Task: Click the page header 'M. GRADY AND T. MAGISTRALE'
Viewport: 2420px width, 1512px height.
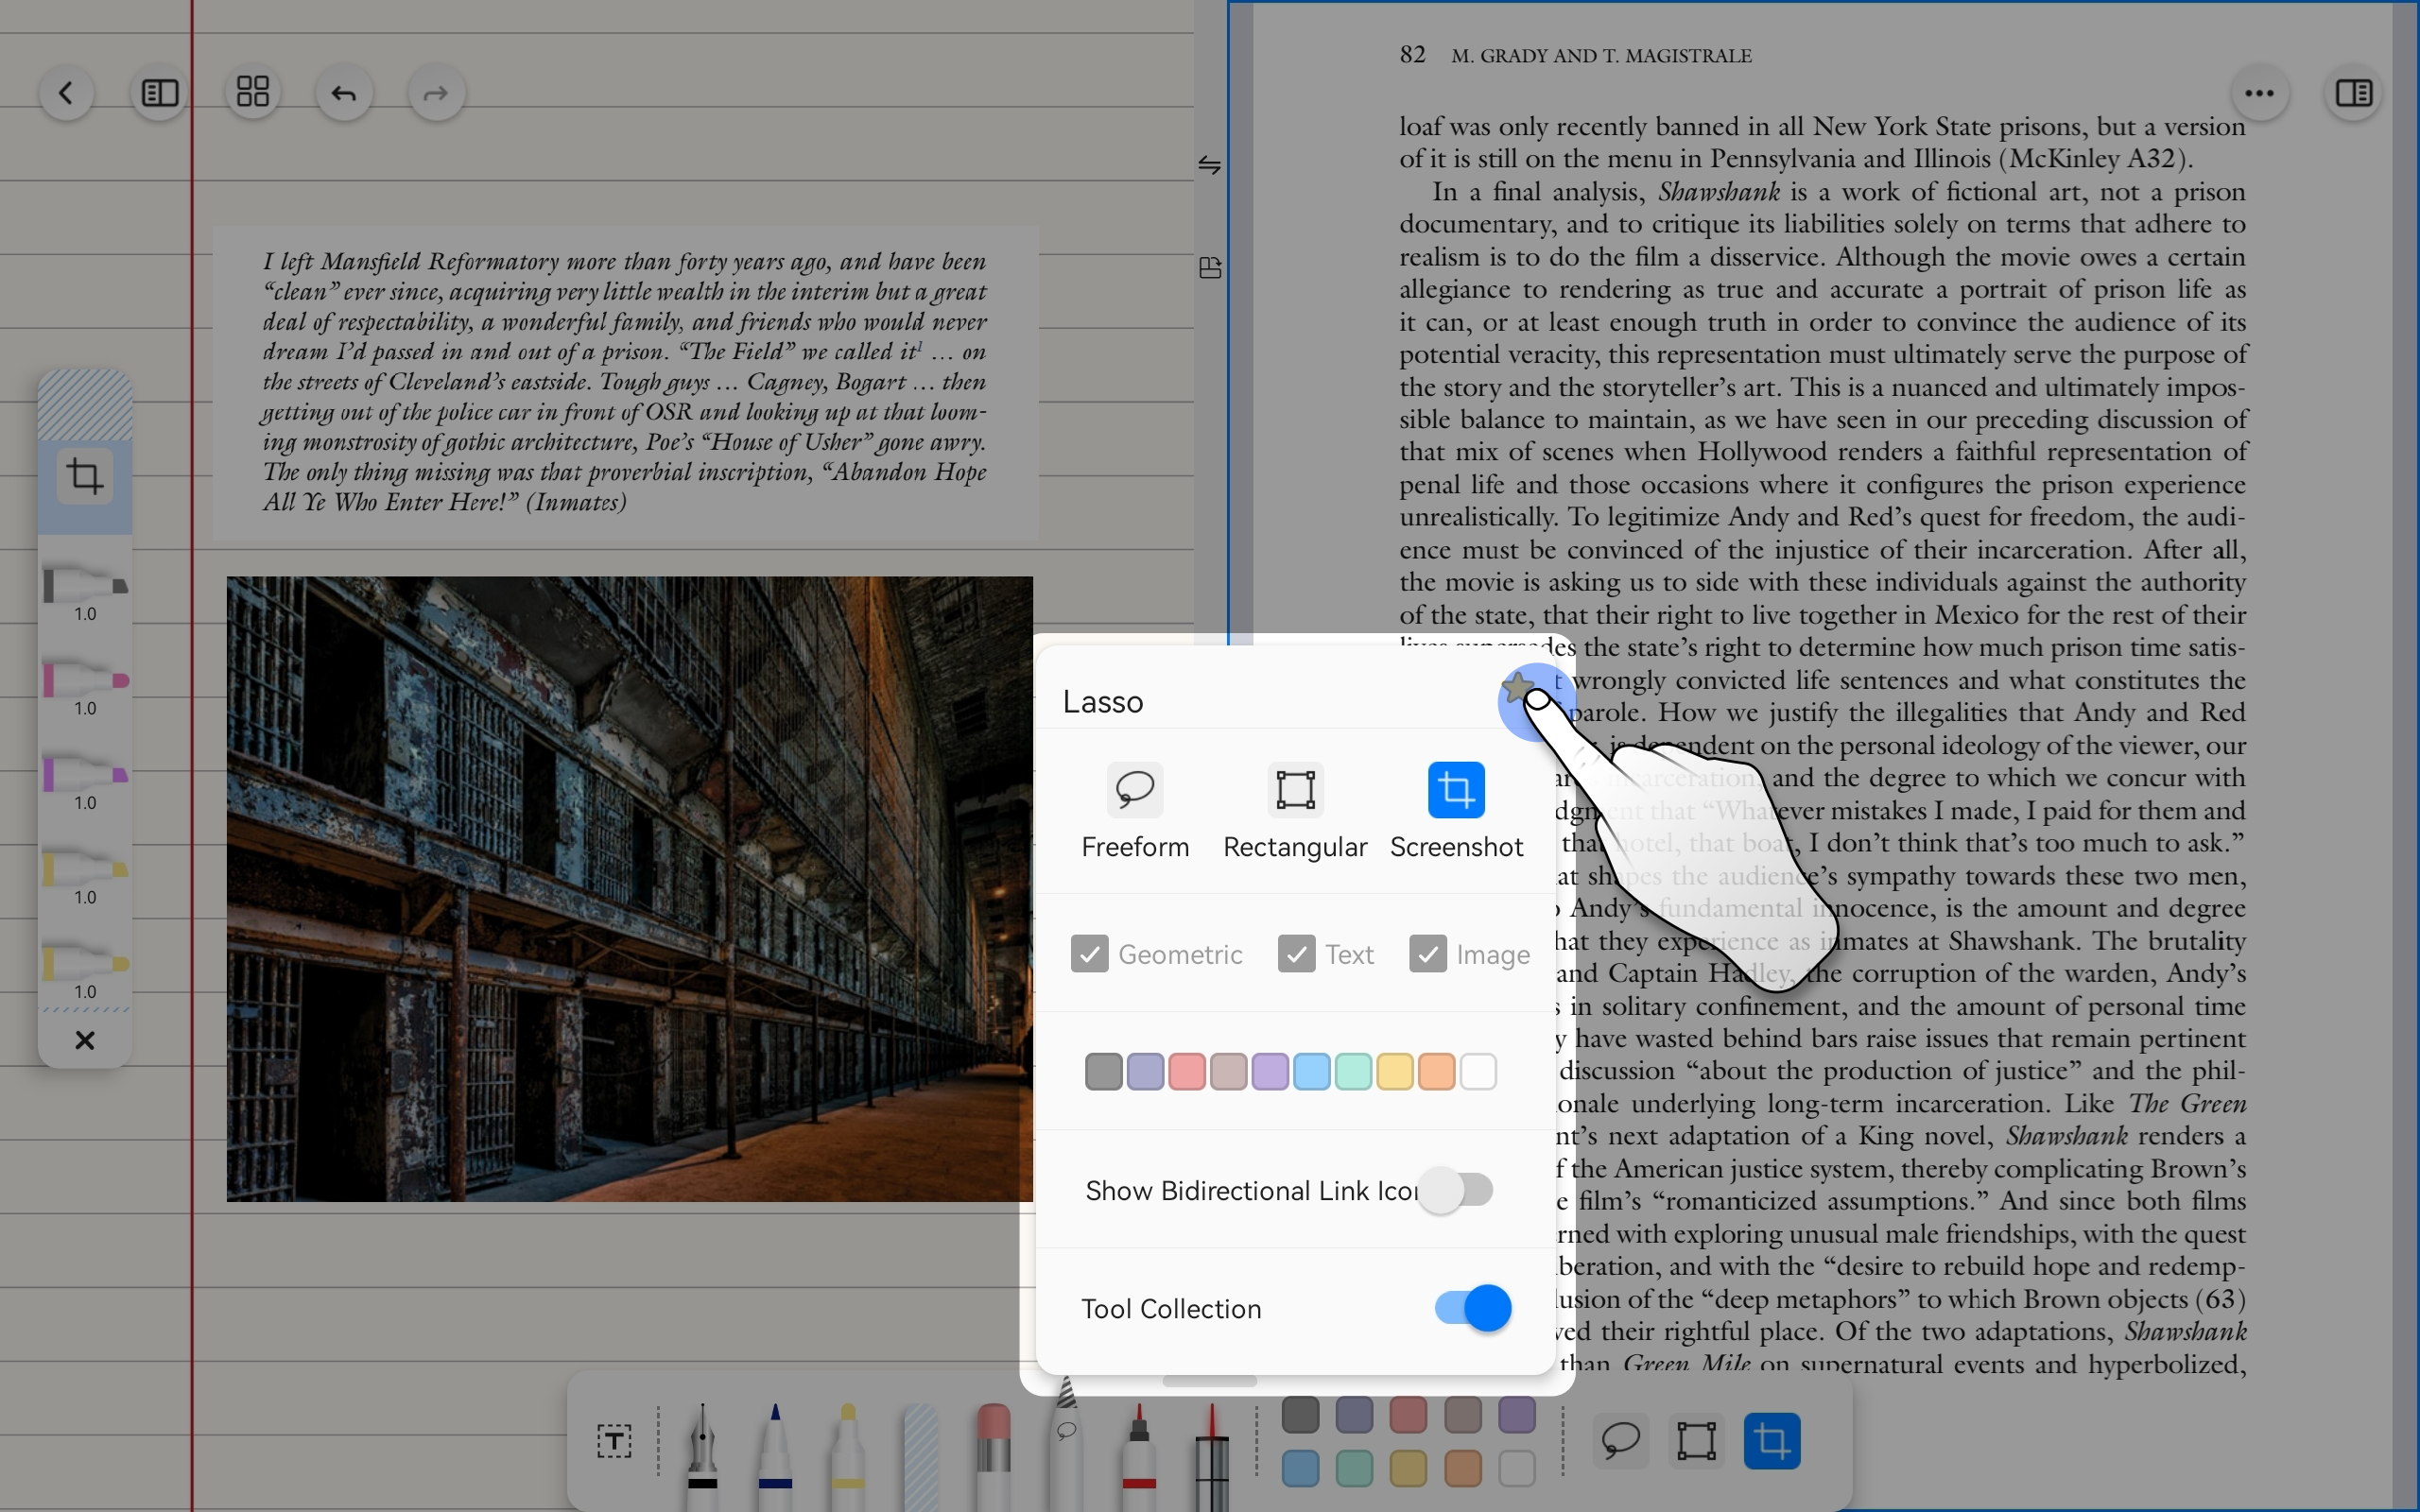Action: 1601,56
